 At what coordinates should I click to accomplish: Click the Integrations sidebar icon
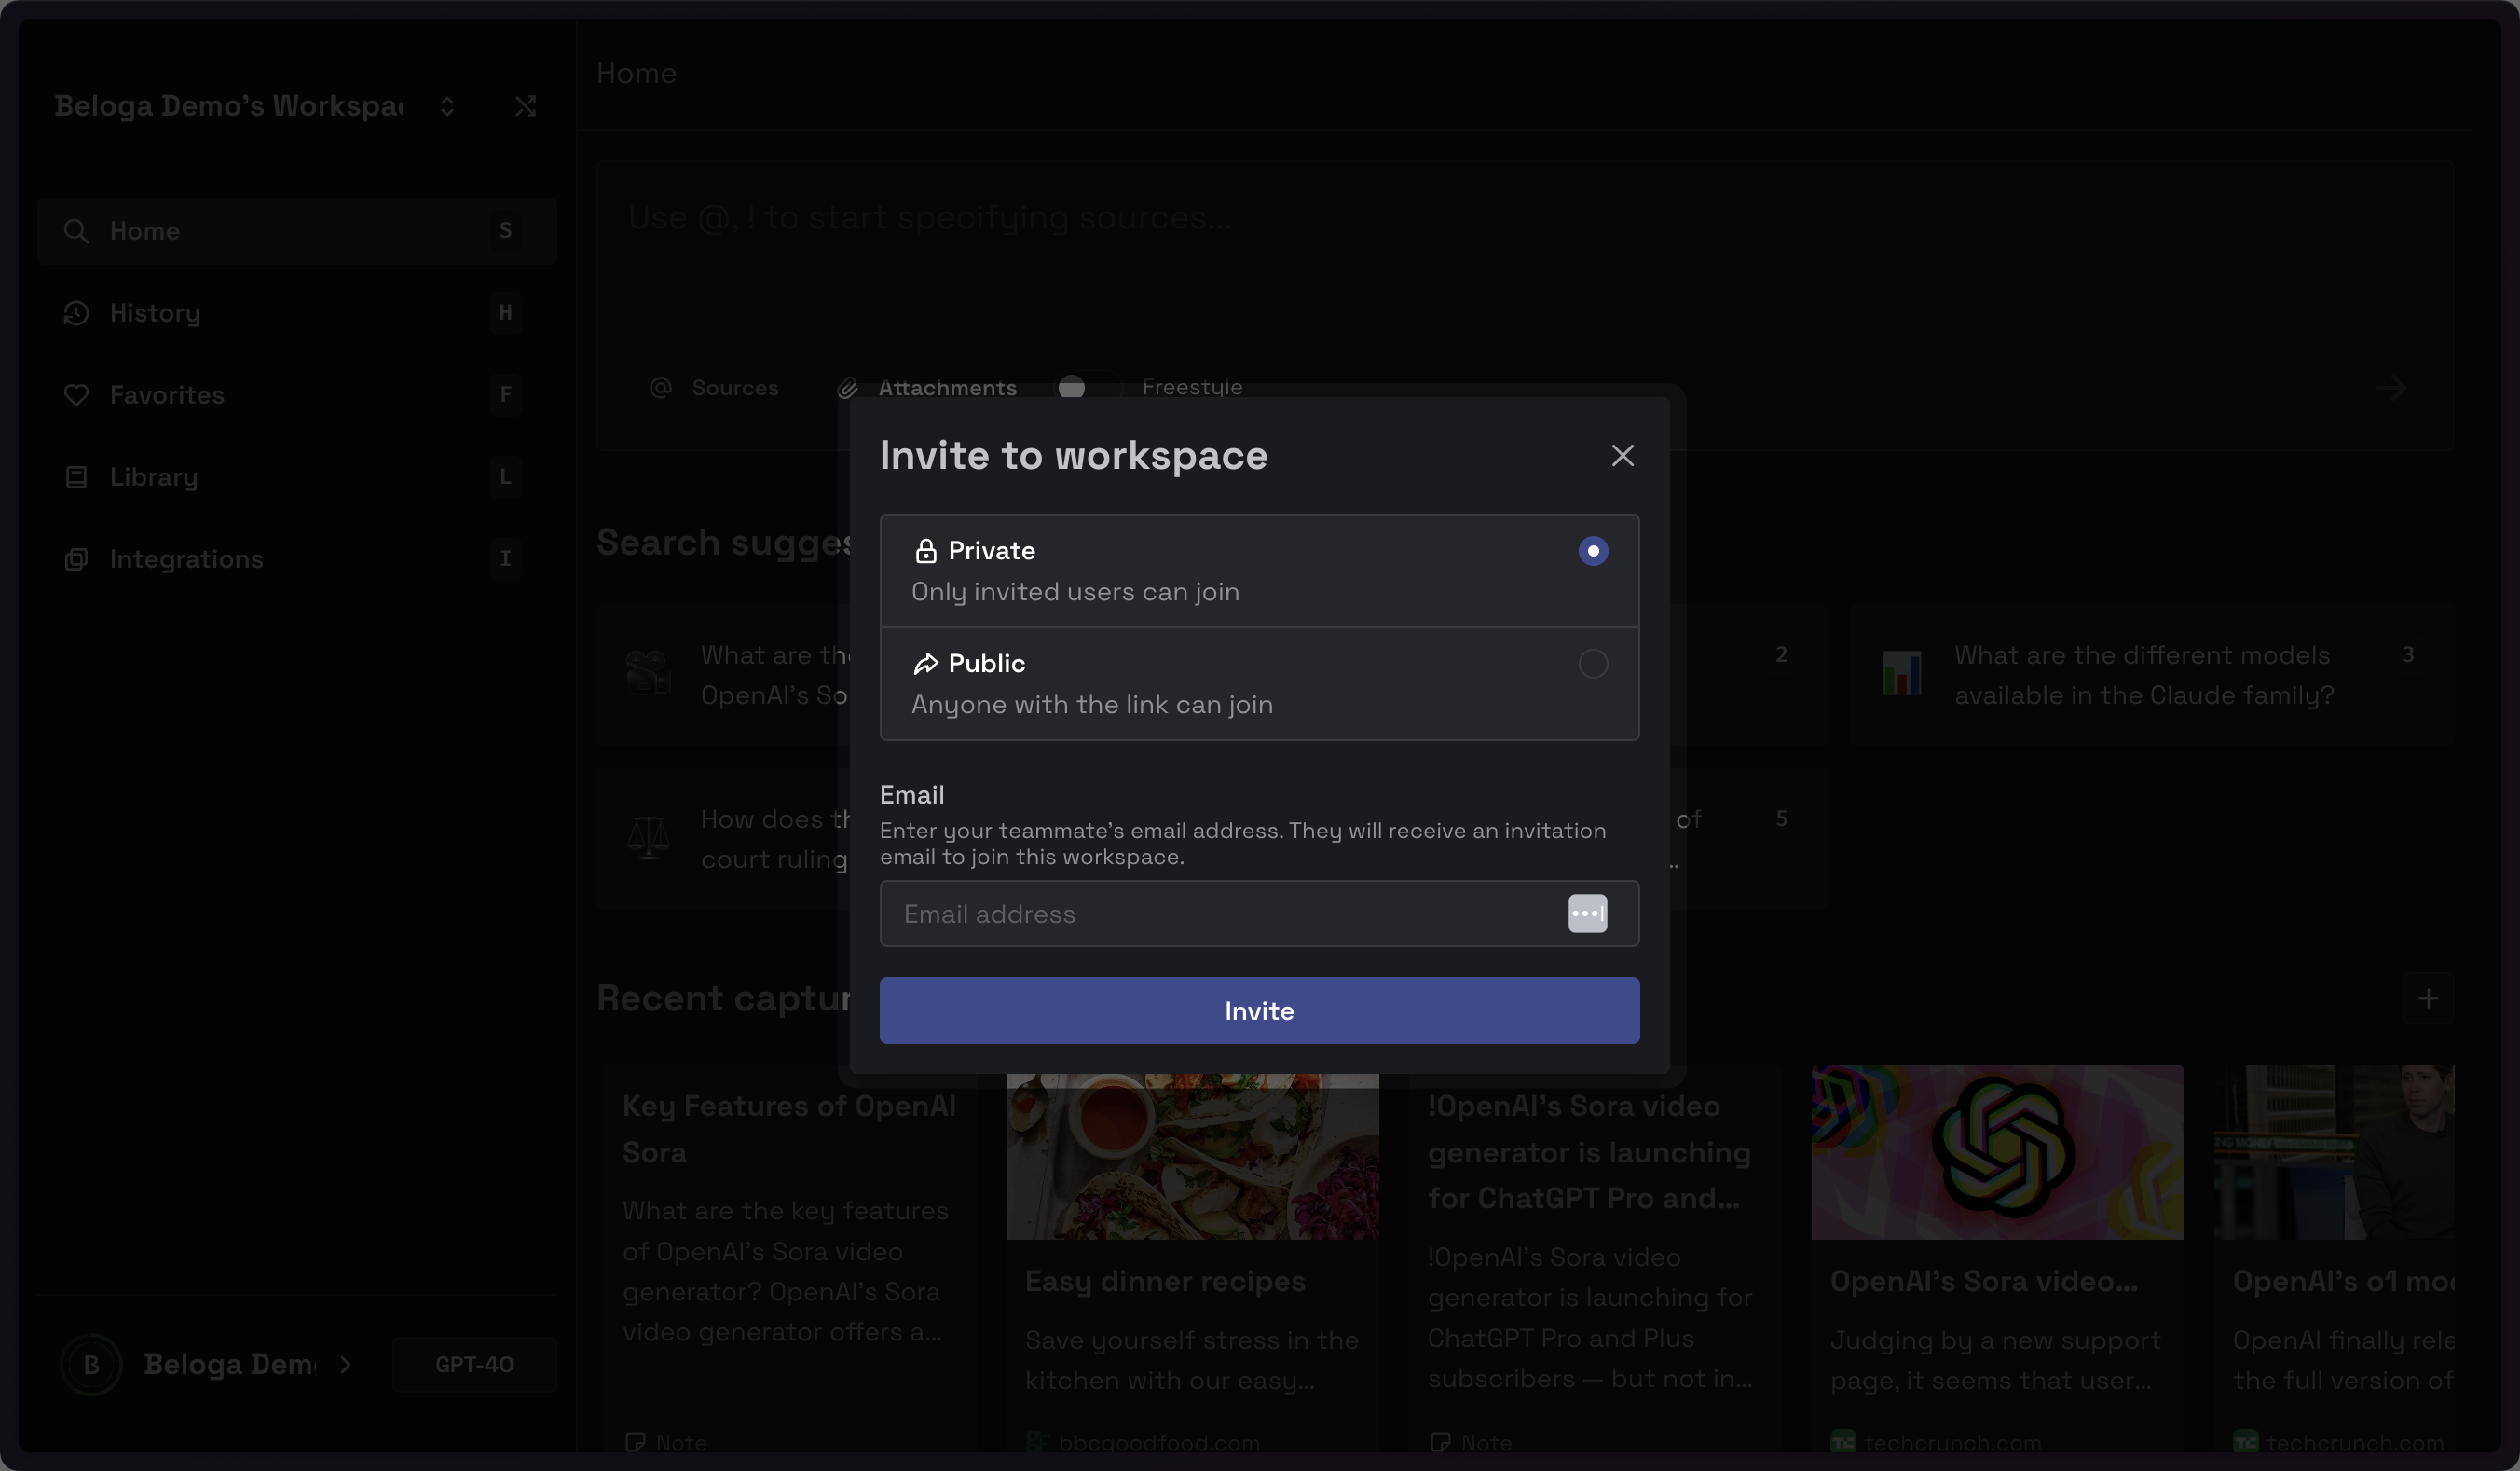(x=76, y=559)
